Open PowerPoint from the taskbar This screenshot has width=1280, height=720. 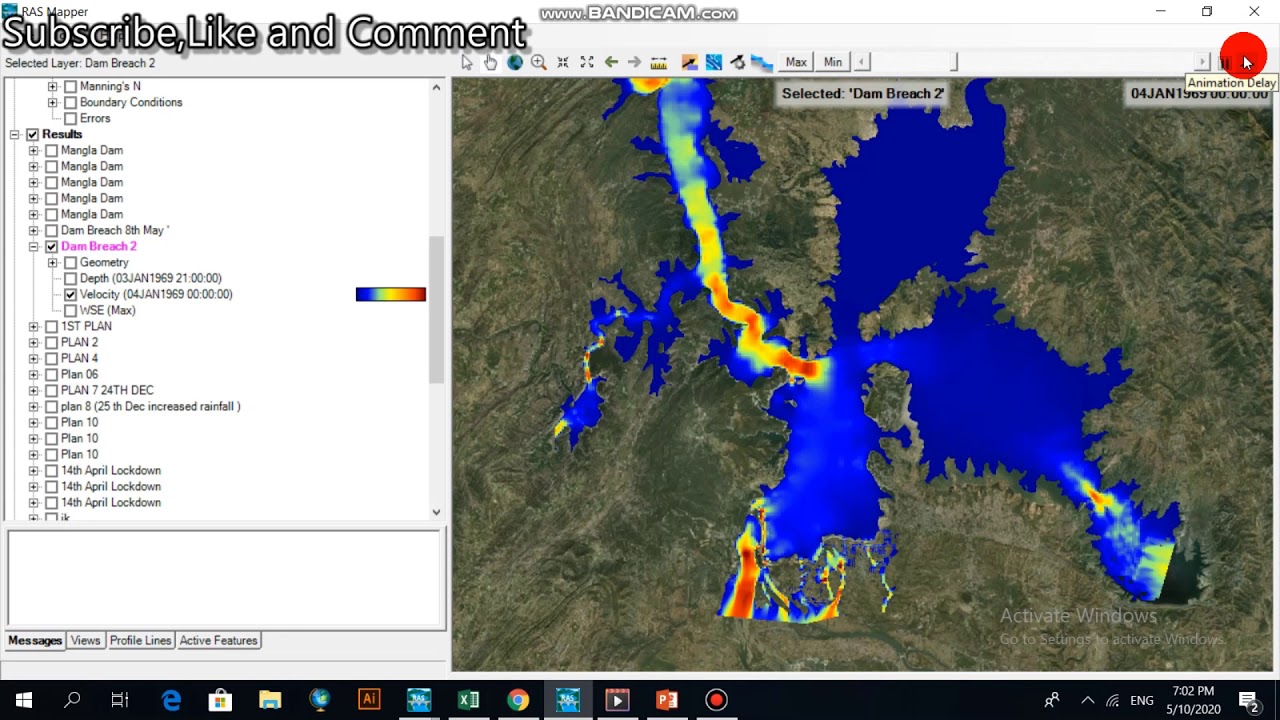tap(667, 700)
